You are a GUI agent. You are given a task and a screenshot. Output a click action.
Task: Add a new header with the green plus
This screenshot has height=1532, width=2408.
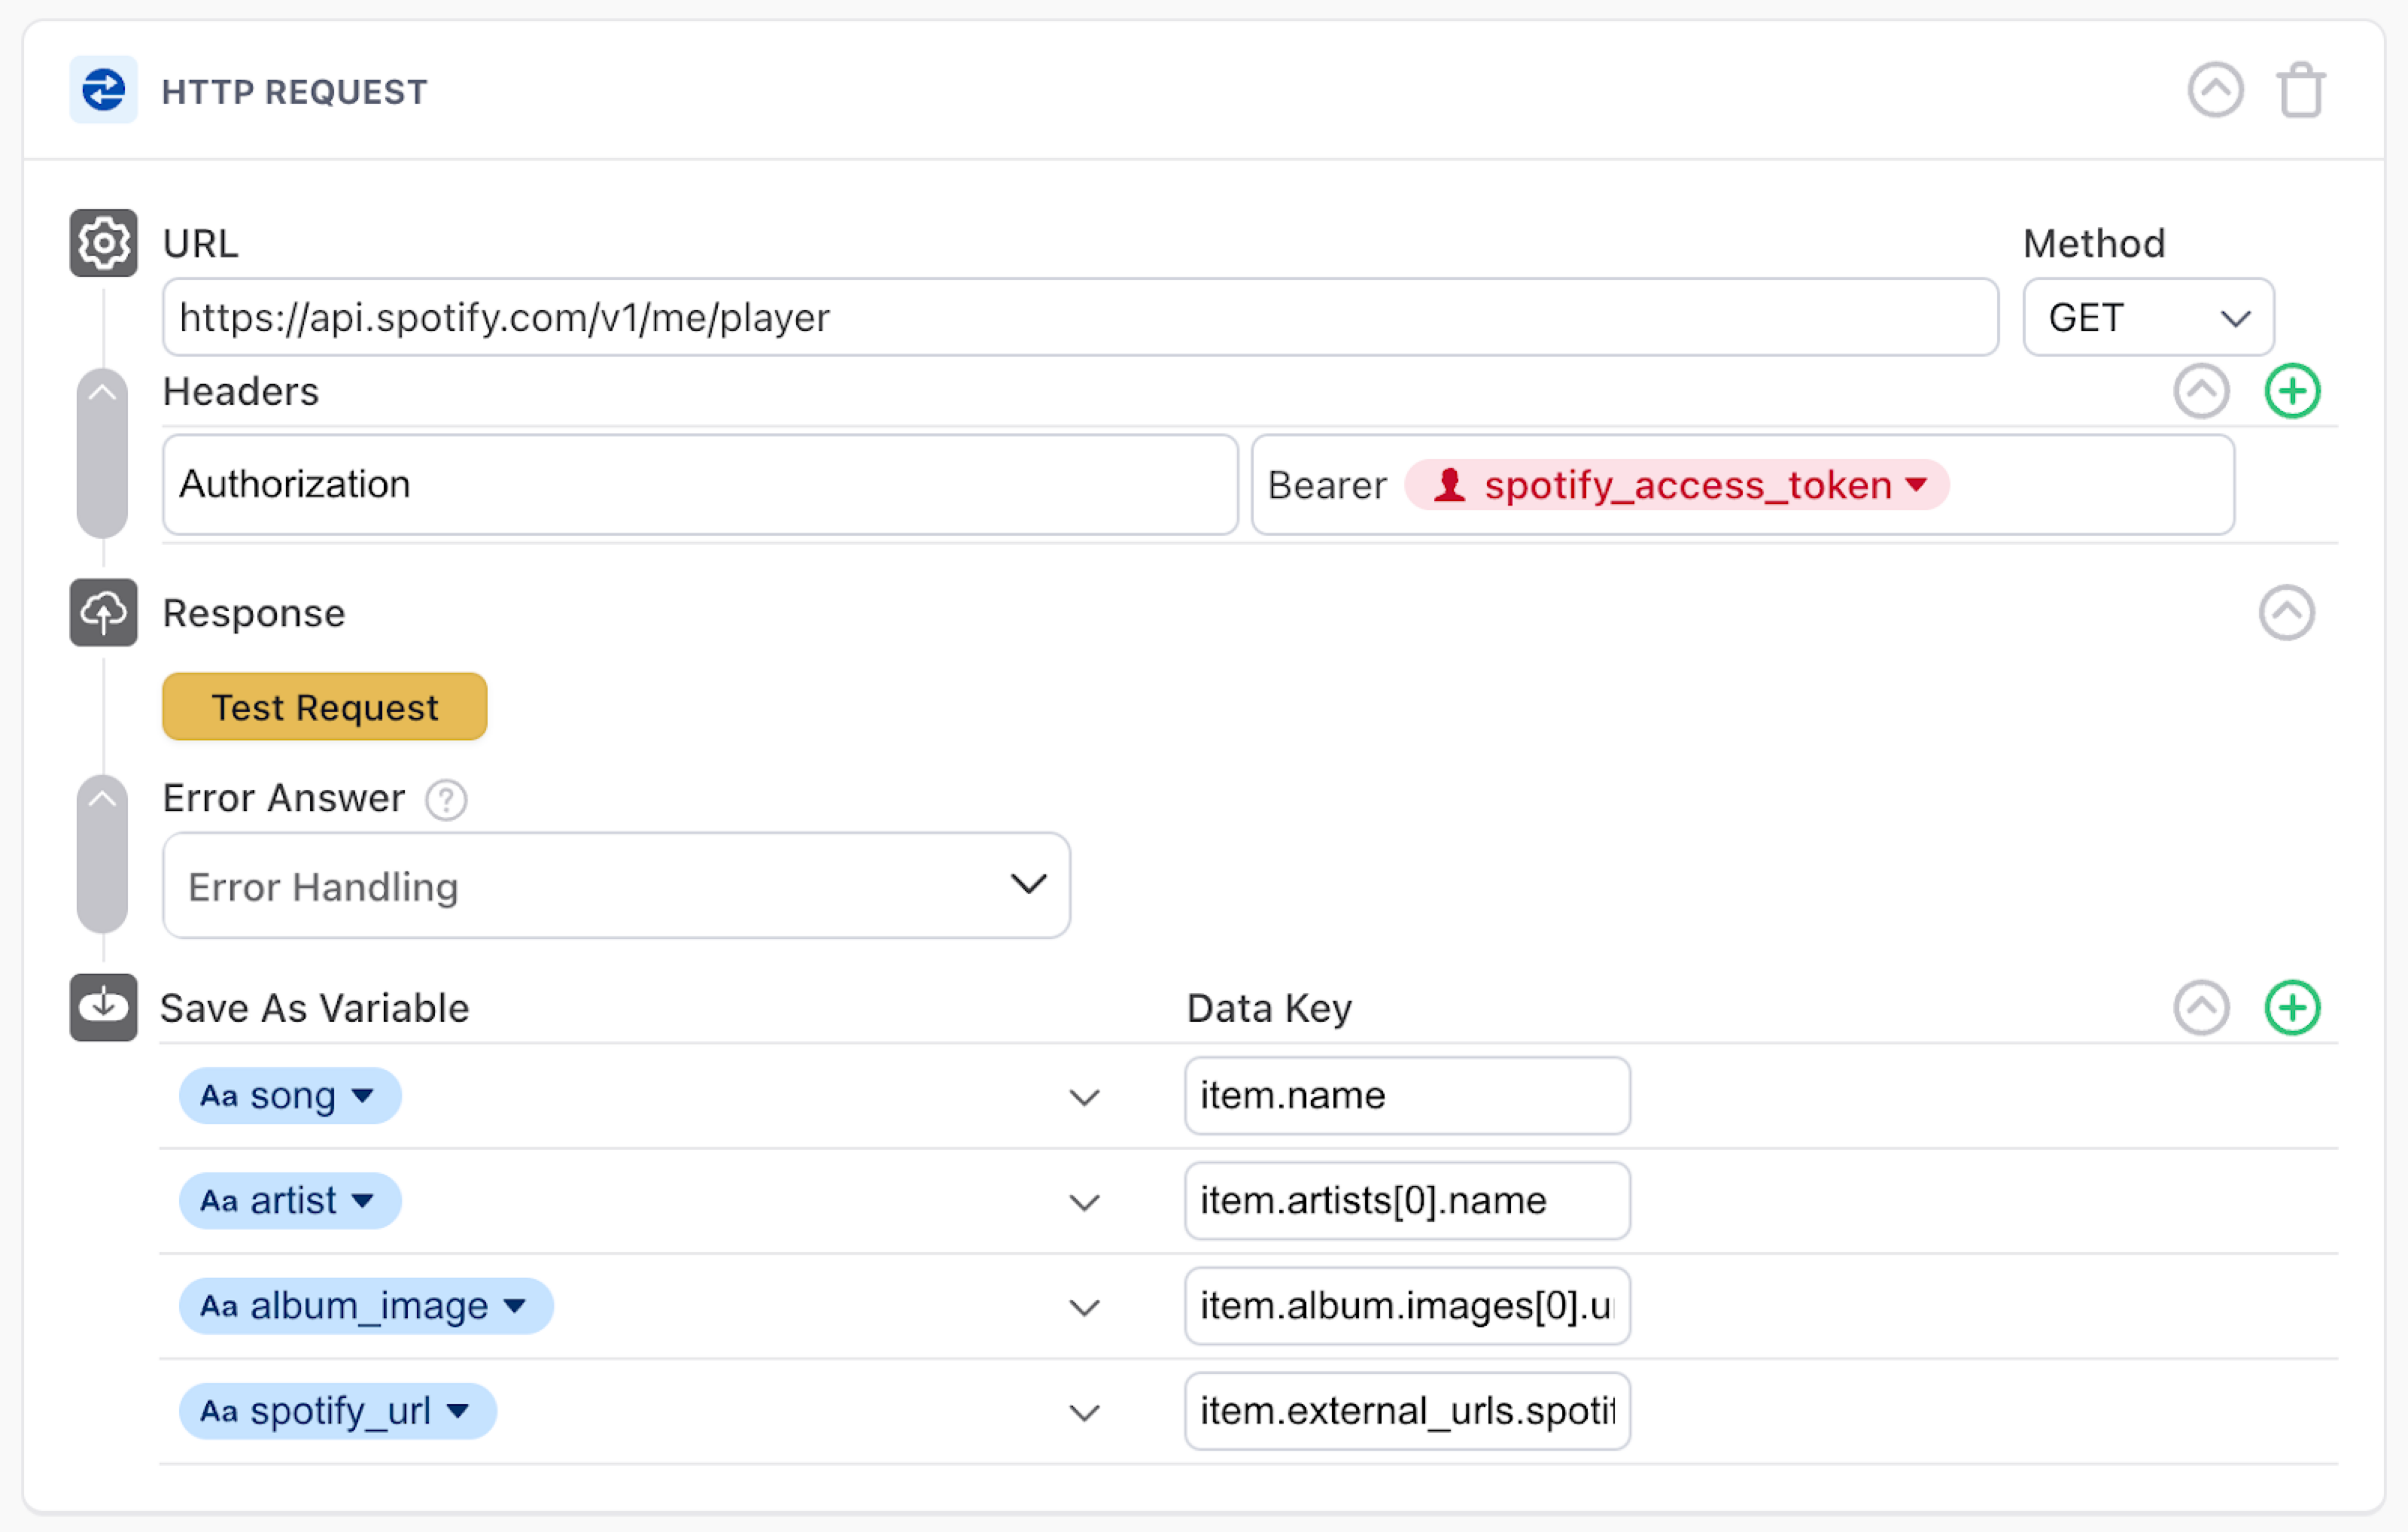tap(2293, 391)
